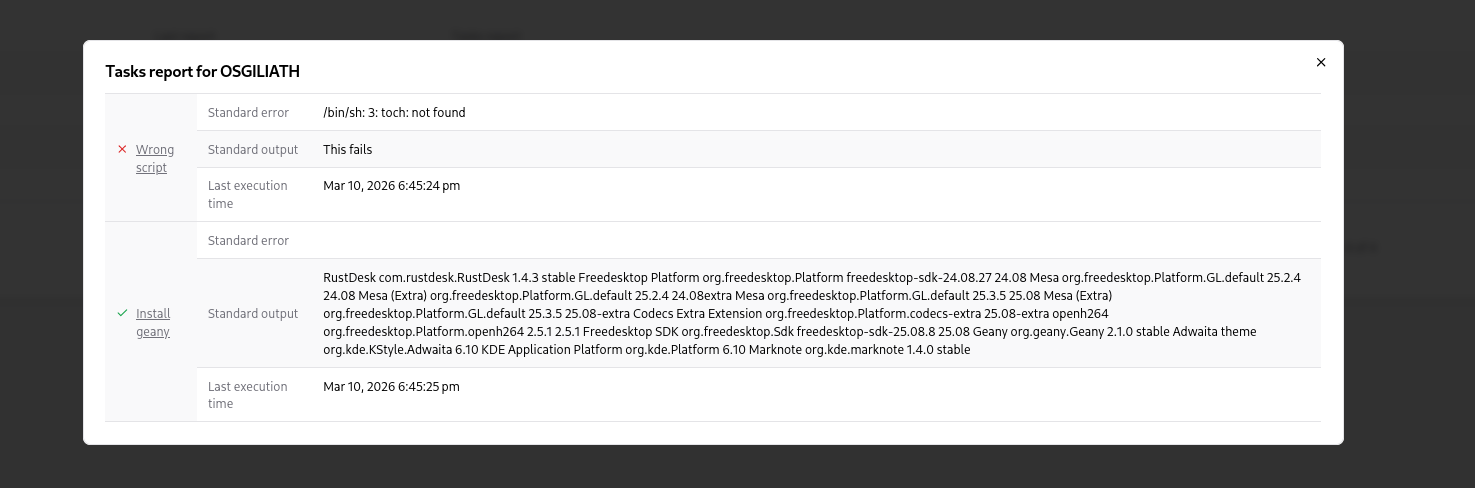
Task: Click the red failed status icon
Action: [x=122, y=150]
